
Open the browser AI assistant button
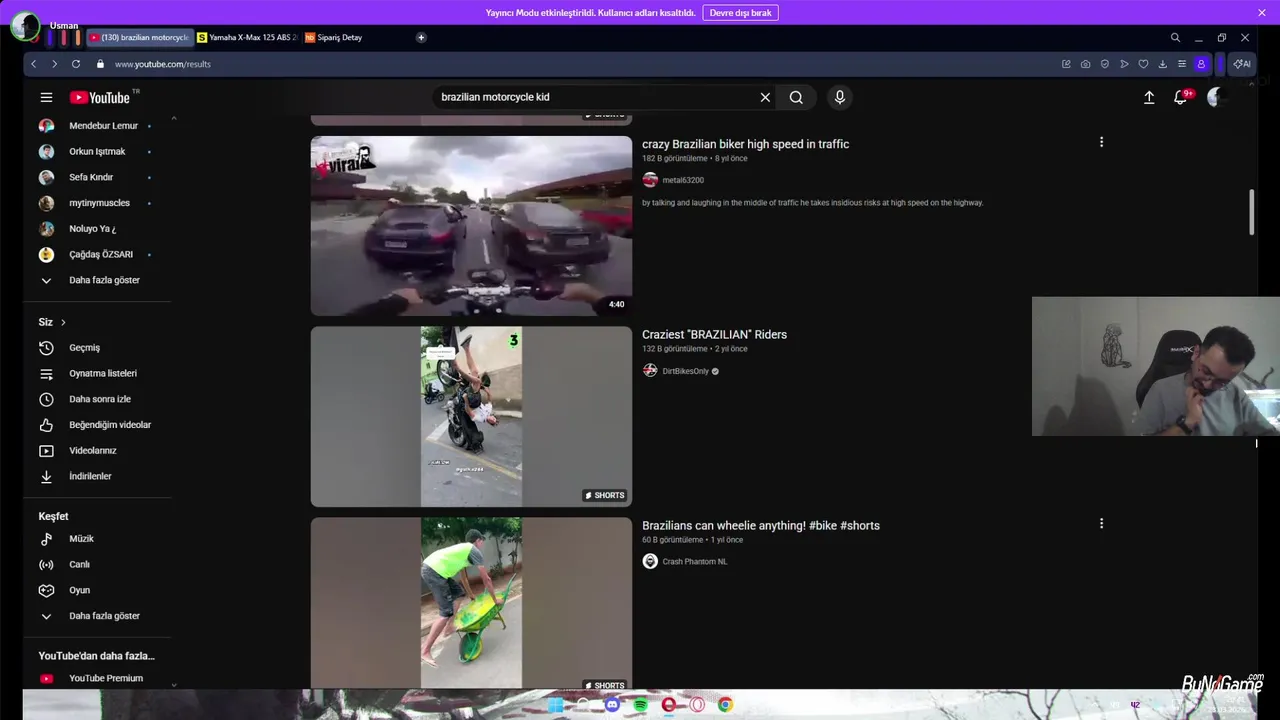[1242, 64]
